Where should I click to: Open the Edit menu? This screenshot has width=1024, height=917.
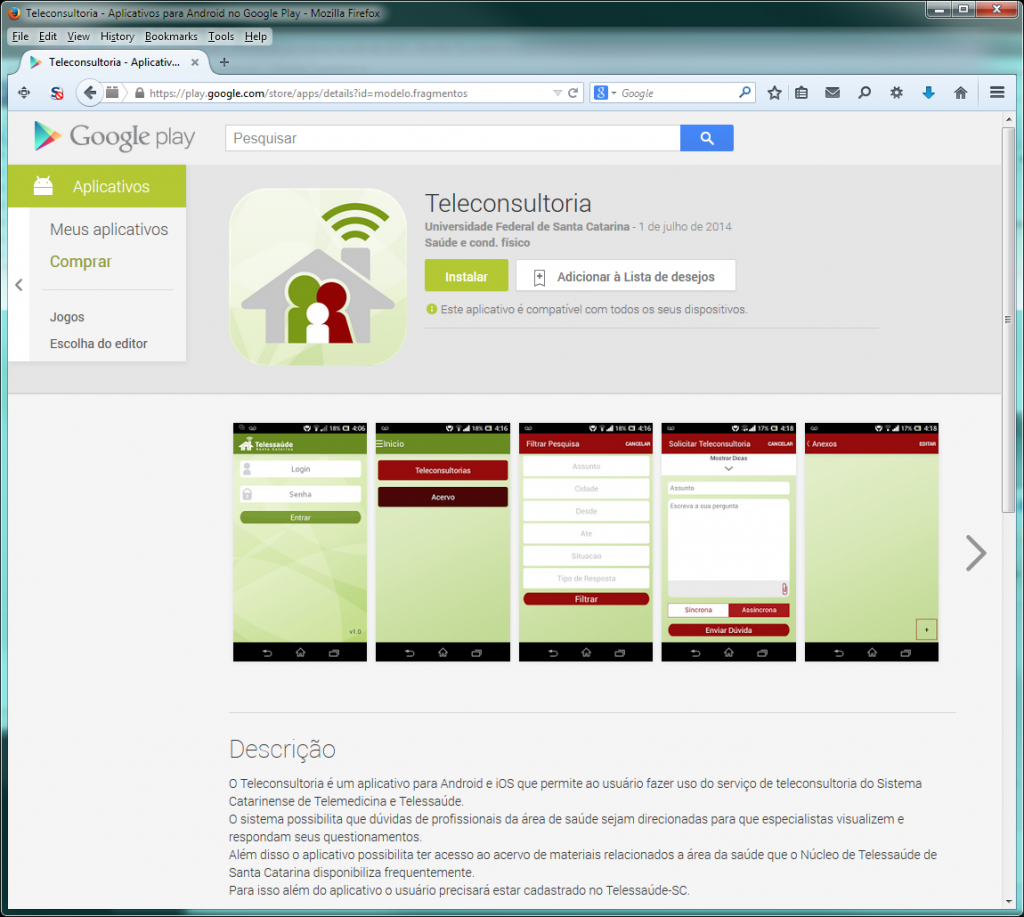pyautogui.click(x=48, y=37)
